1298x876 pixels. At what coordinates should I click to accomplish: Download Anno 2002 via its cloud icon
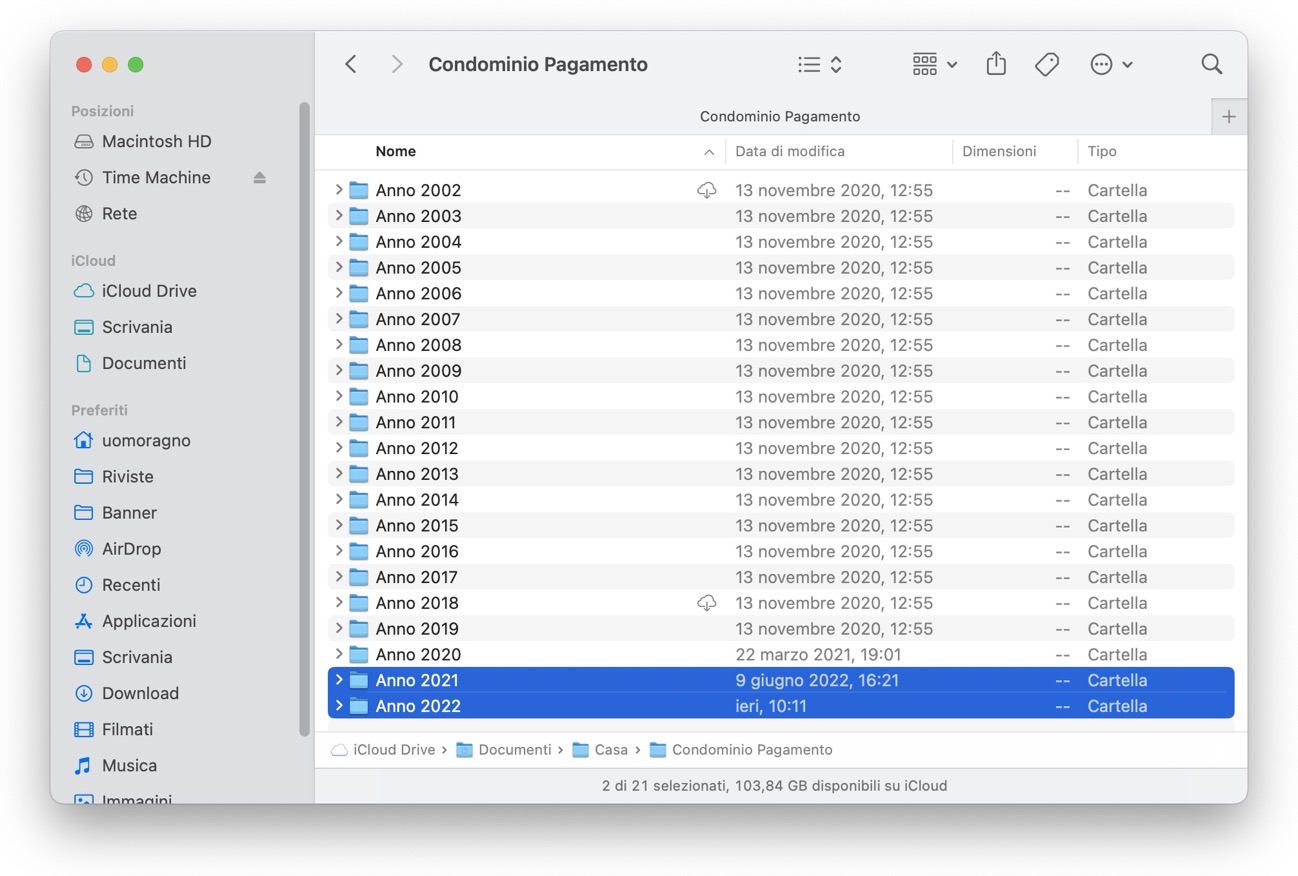tap(707, 189)
